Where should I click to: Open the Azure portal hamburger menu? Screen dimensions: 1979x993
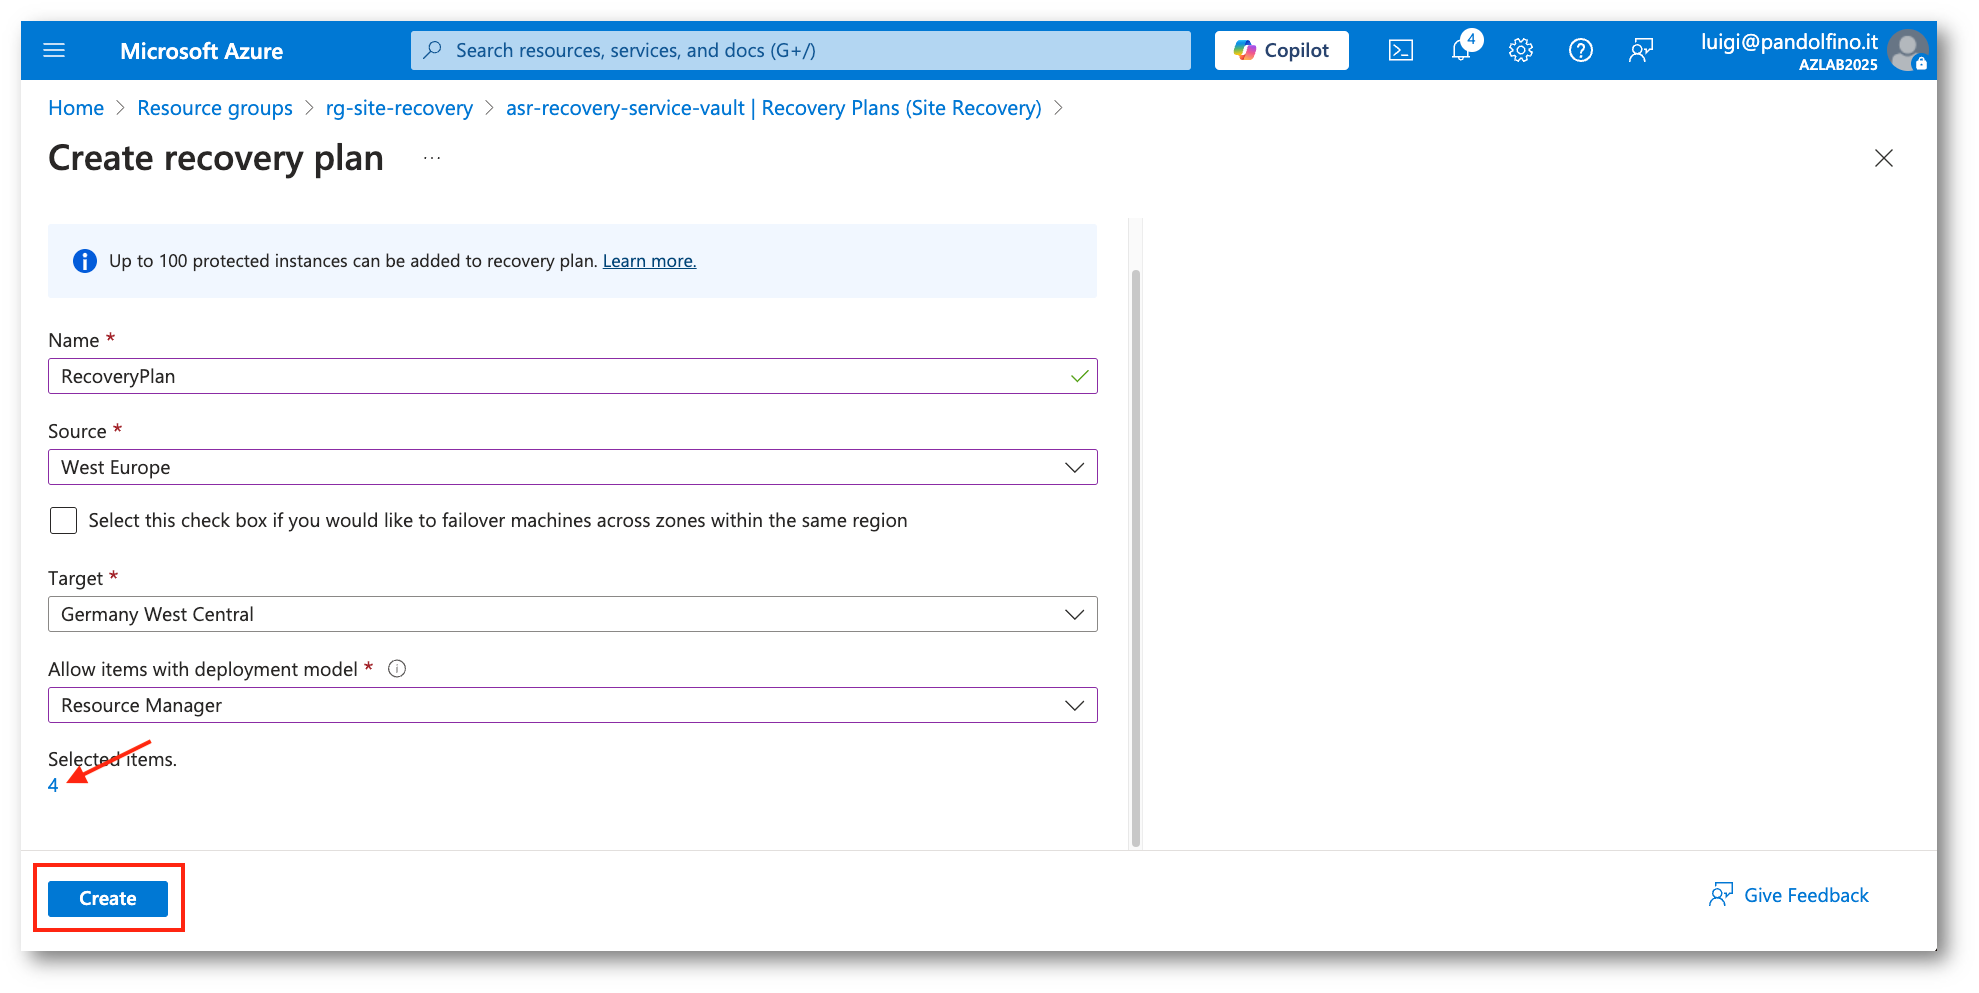54,51
